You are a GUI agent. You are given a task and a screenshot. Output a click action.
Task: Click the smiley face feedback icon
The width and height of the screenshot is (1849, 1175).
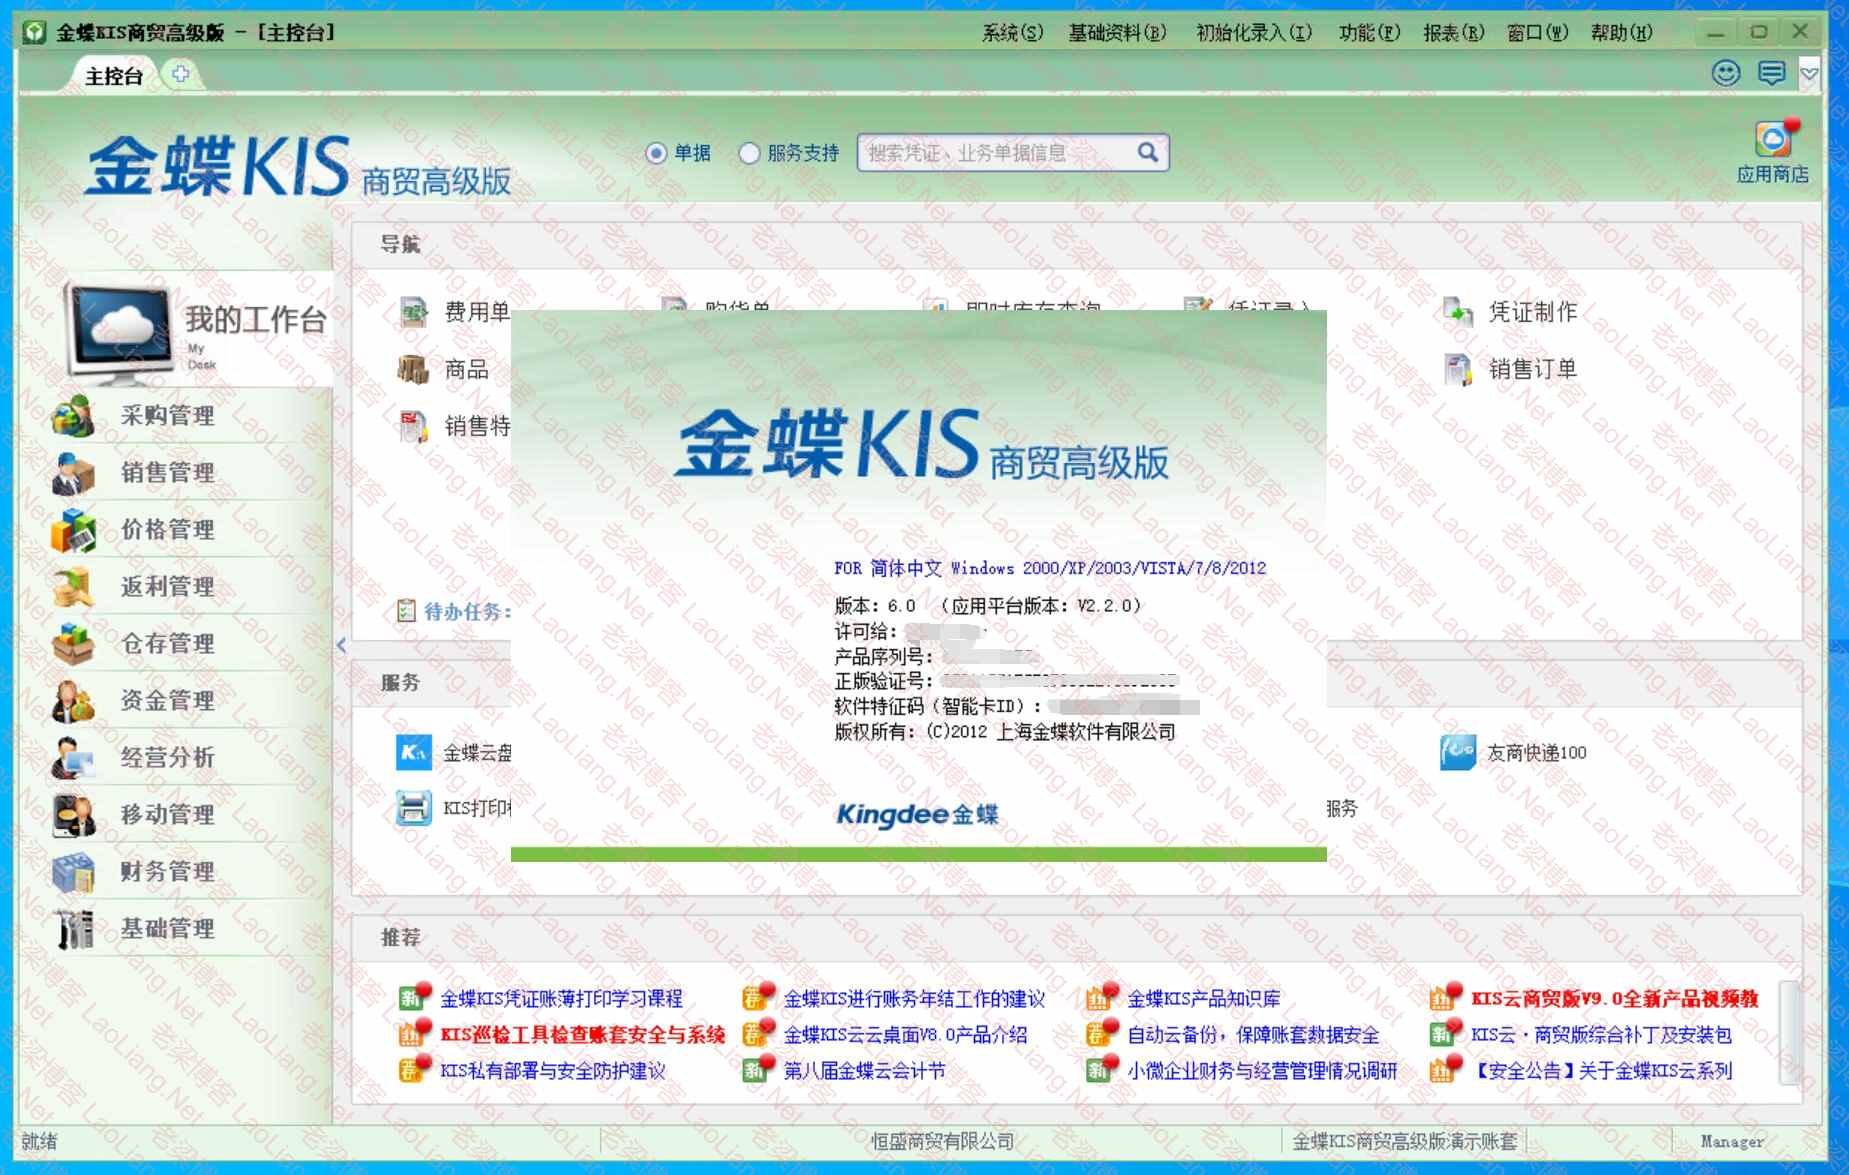pos(1726,73)
